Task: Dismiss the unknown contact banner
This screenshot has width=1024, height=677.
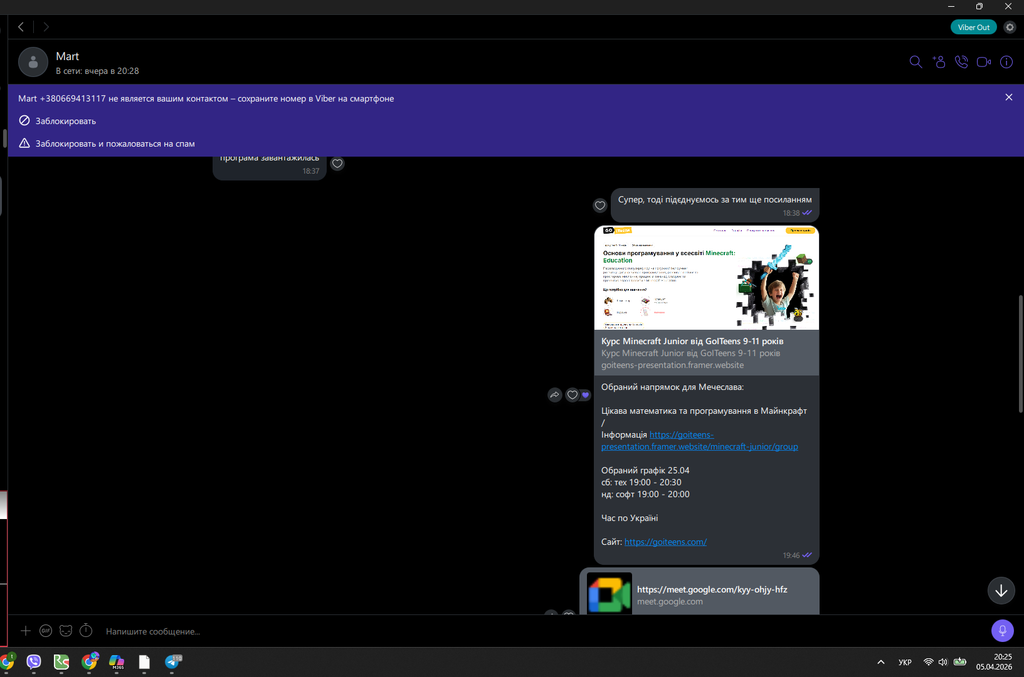Action: click(1008, 97)
